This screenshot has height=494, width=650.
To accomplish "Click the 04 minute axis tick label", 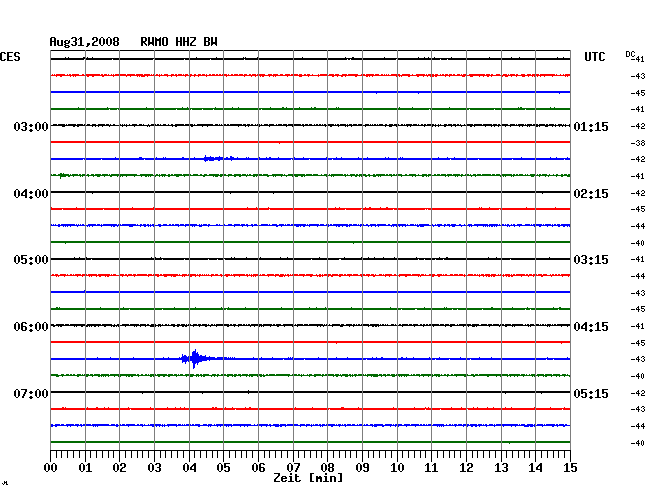I will 189,467.
